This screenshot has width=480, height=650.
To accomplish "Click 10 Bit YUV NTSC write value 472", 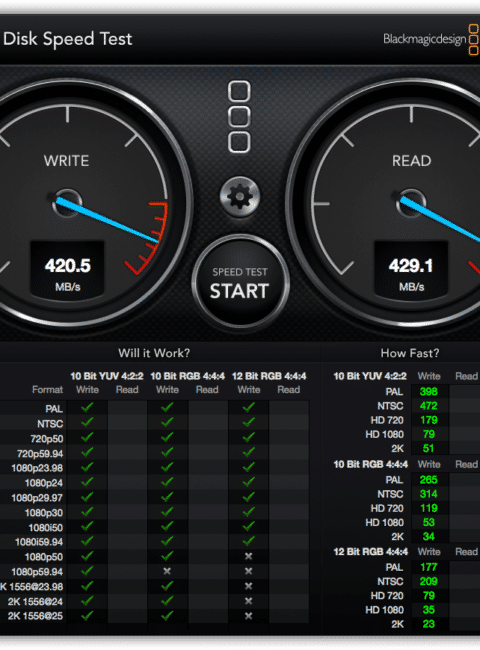I will point(429,406).
